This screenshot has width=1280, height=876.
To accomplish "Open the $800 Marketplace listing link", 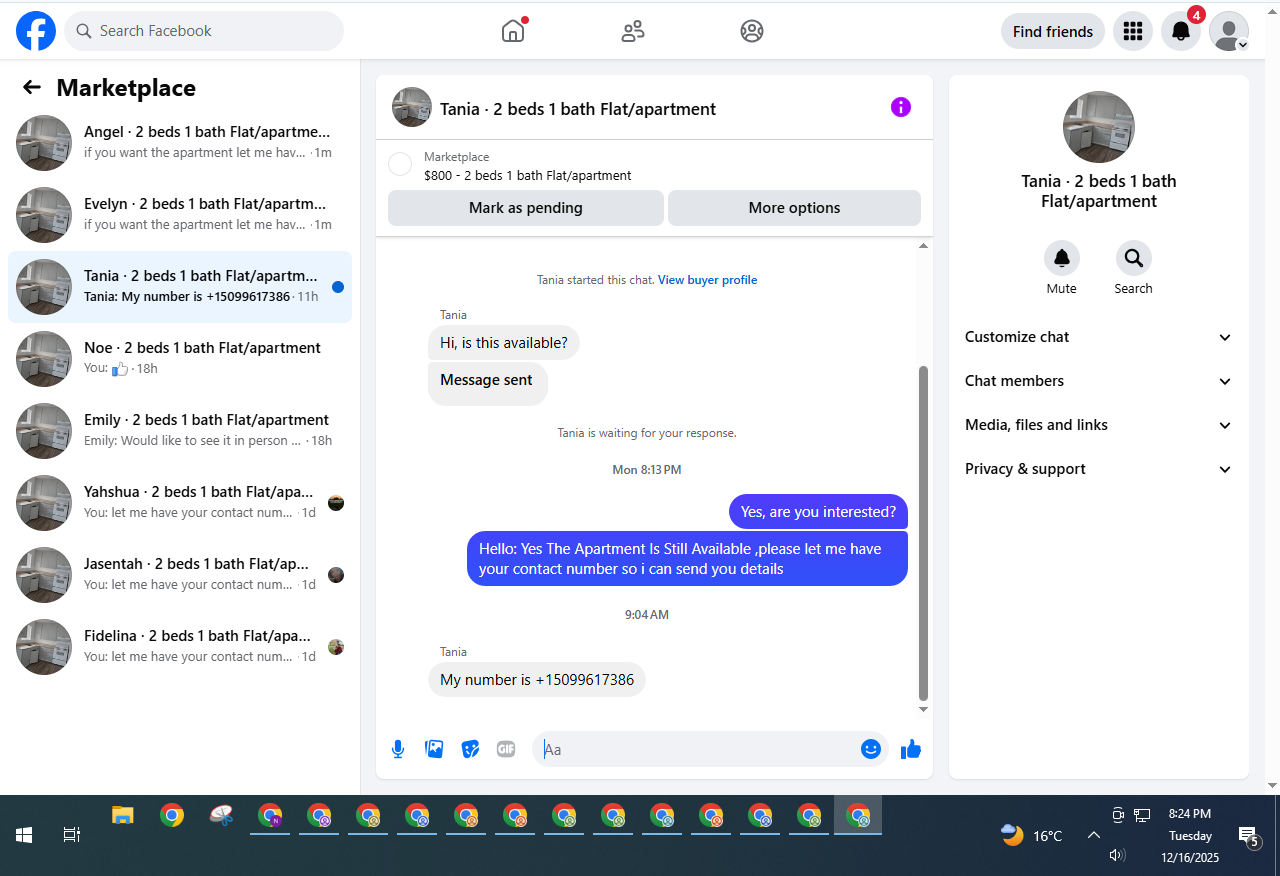I will tap(528, 175).
